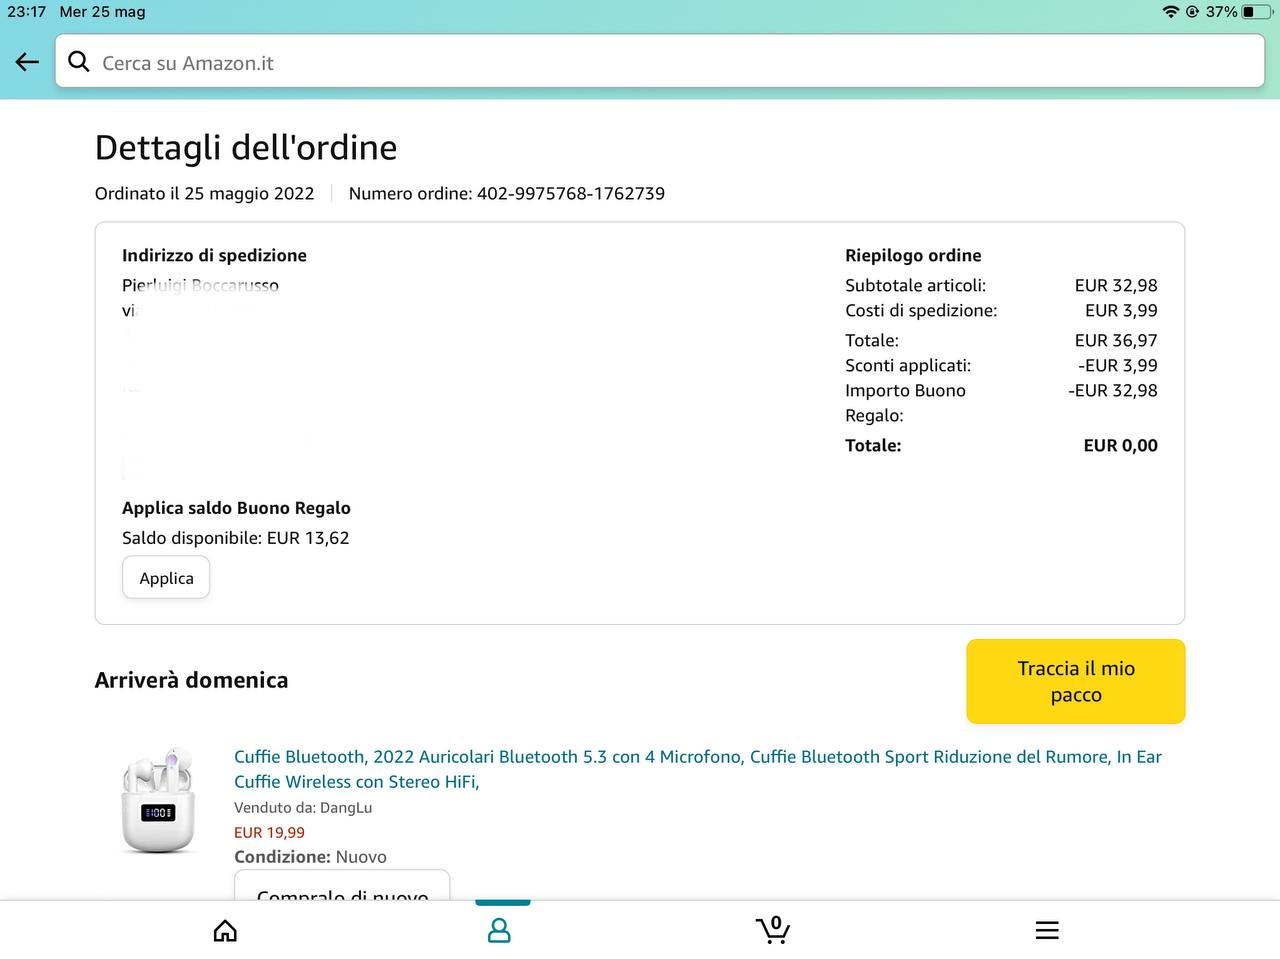This screenshot has width=1280, height=959.
Task: Click the red EUR 19,99 item price
Action: pos(269,832)
